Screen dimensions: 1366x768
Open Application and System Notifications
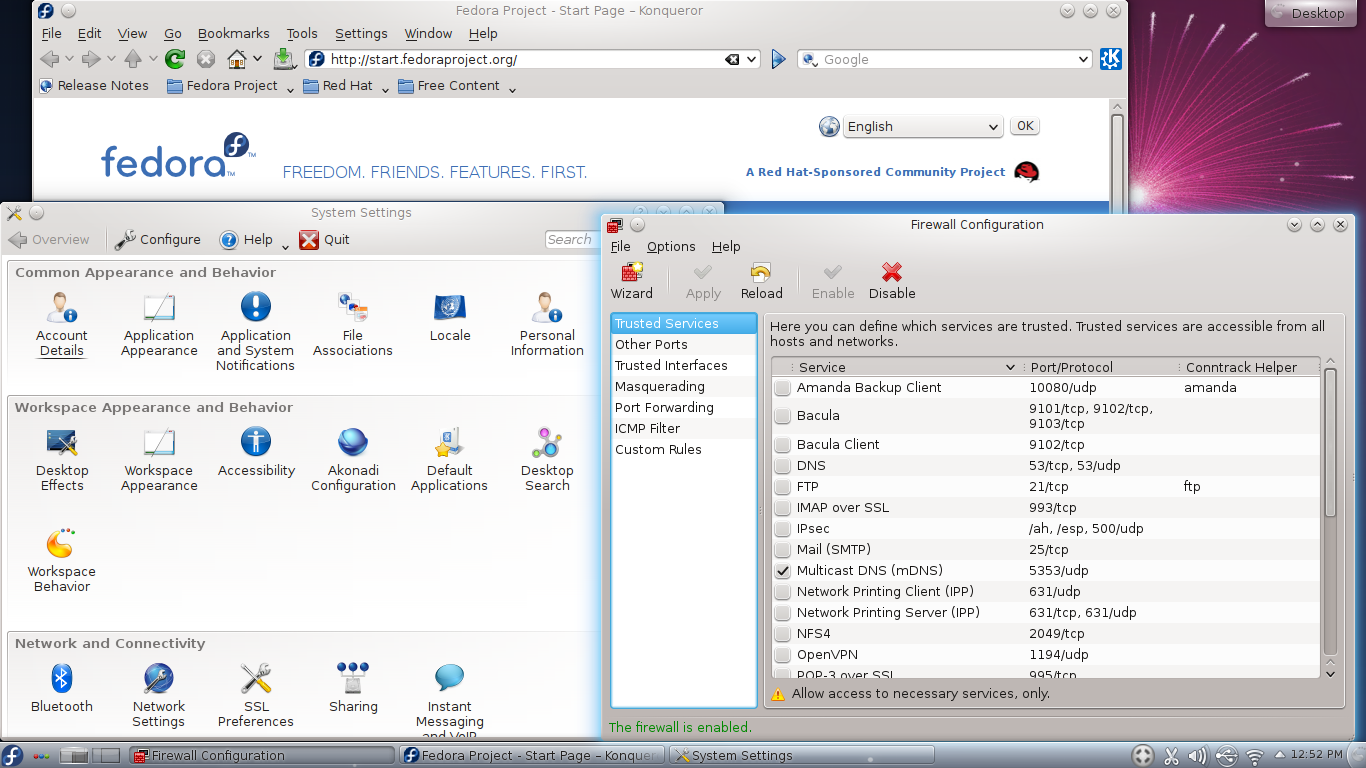pyautogui.click(x=256, y=332)
